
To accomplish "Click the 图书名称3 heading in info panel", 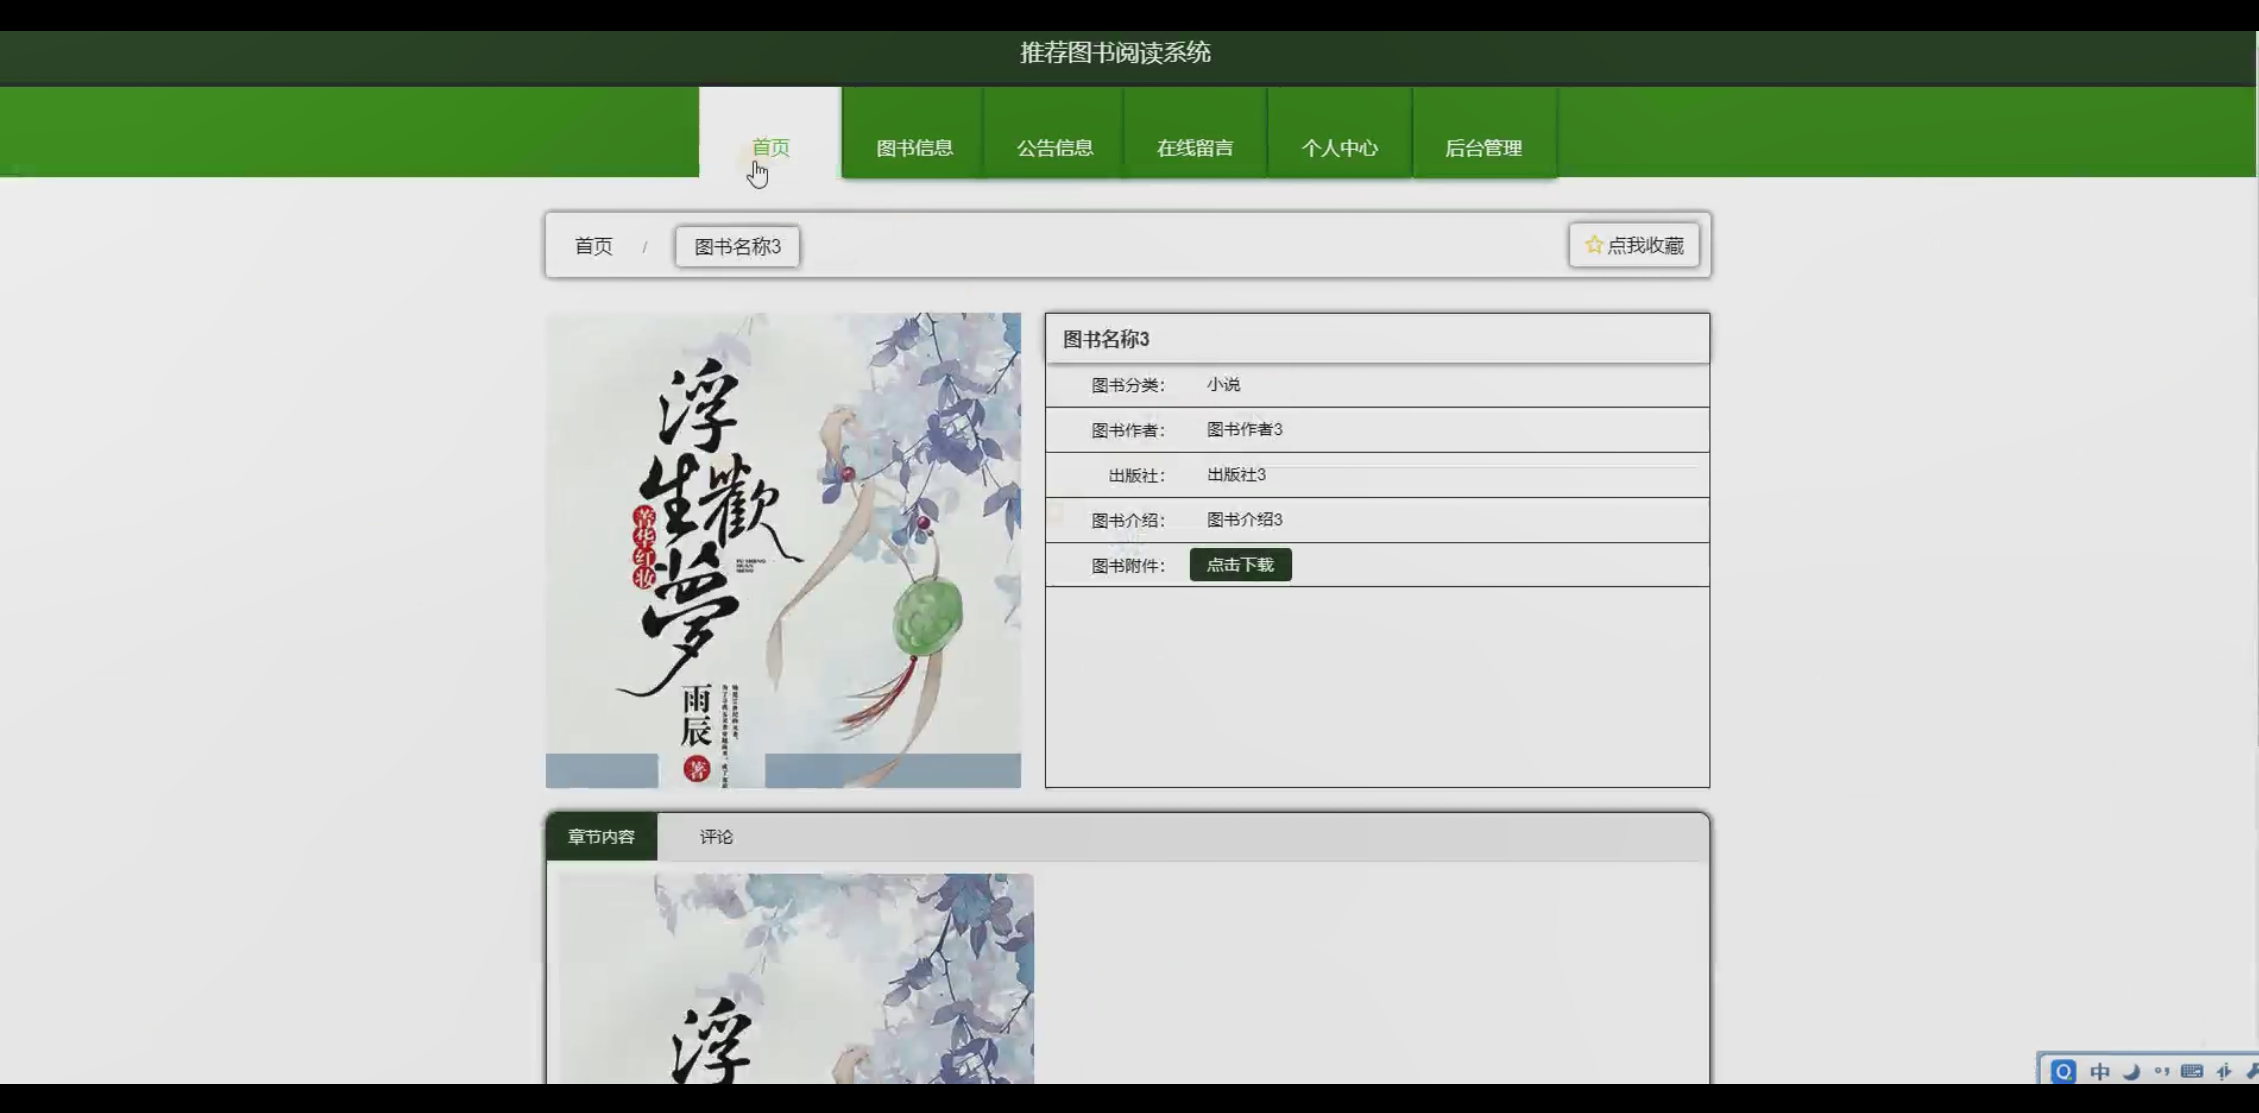I will pyautogui.click(x=1106, y=339).
